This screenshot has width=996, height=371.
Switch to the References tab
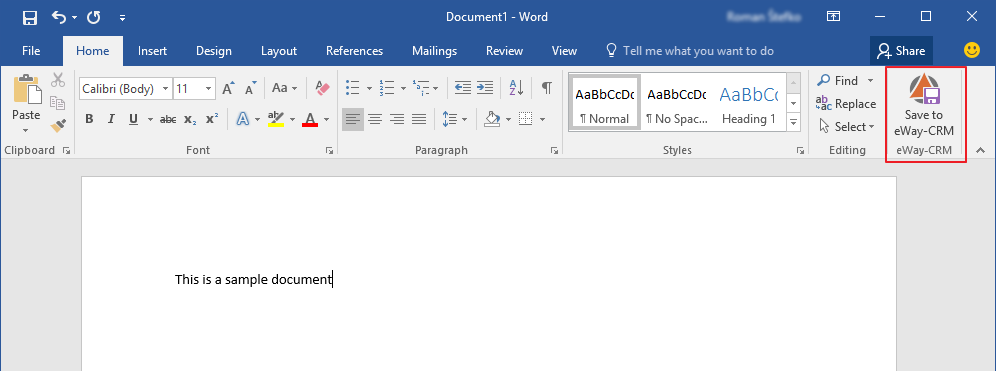354,51
